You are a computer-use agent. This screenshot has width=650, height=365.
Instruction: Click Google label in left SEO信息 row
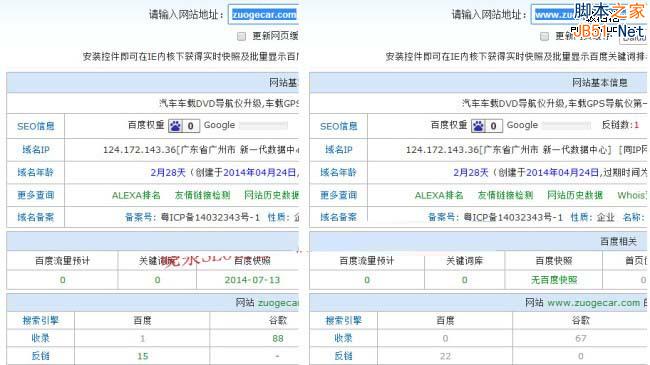(x=219, y=125)
